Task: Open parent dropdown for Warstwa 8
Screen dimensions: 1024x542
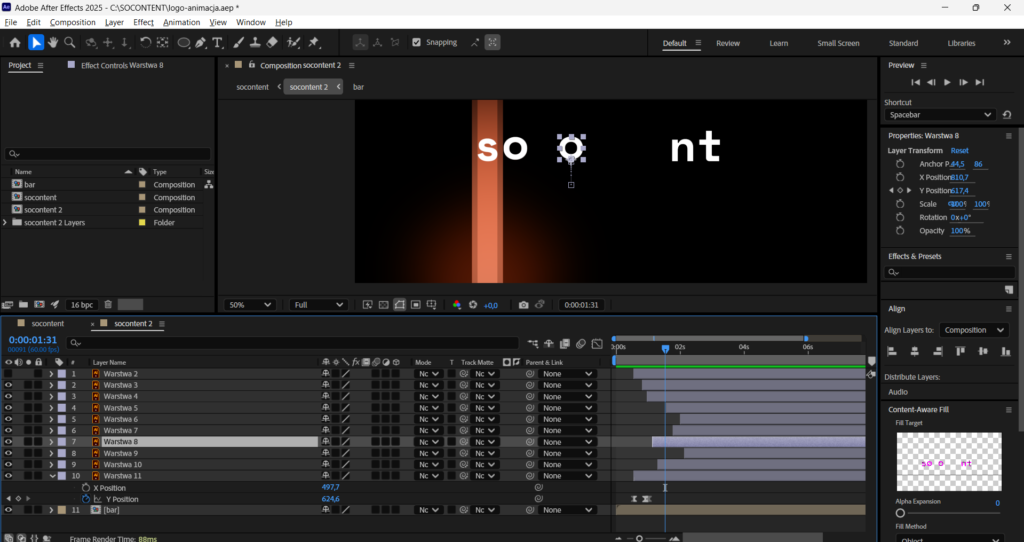Action: click(567, 442)
